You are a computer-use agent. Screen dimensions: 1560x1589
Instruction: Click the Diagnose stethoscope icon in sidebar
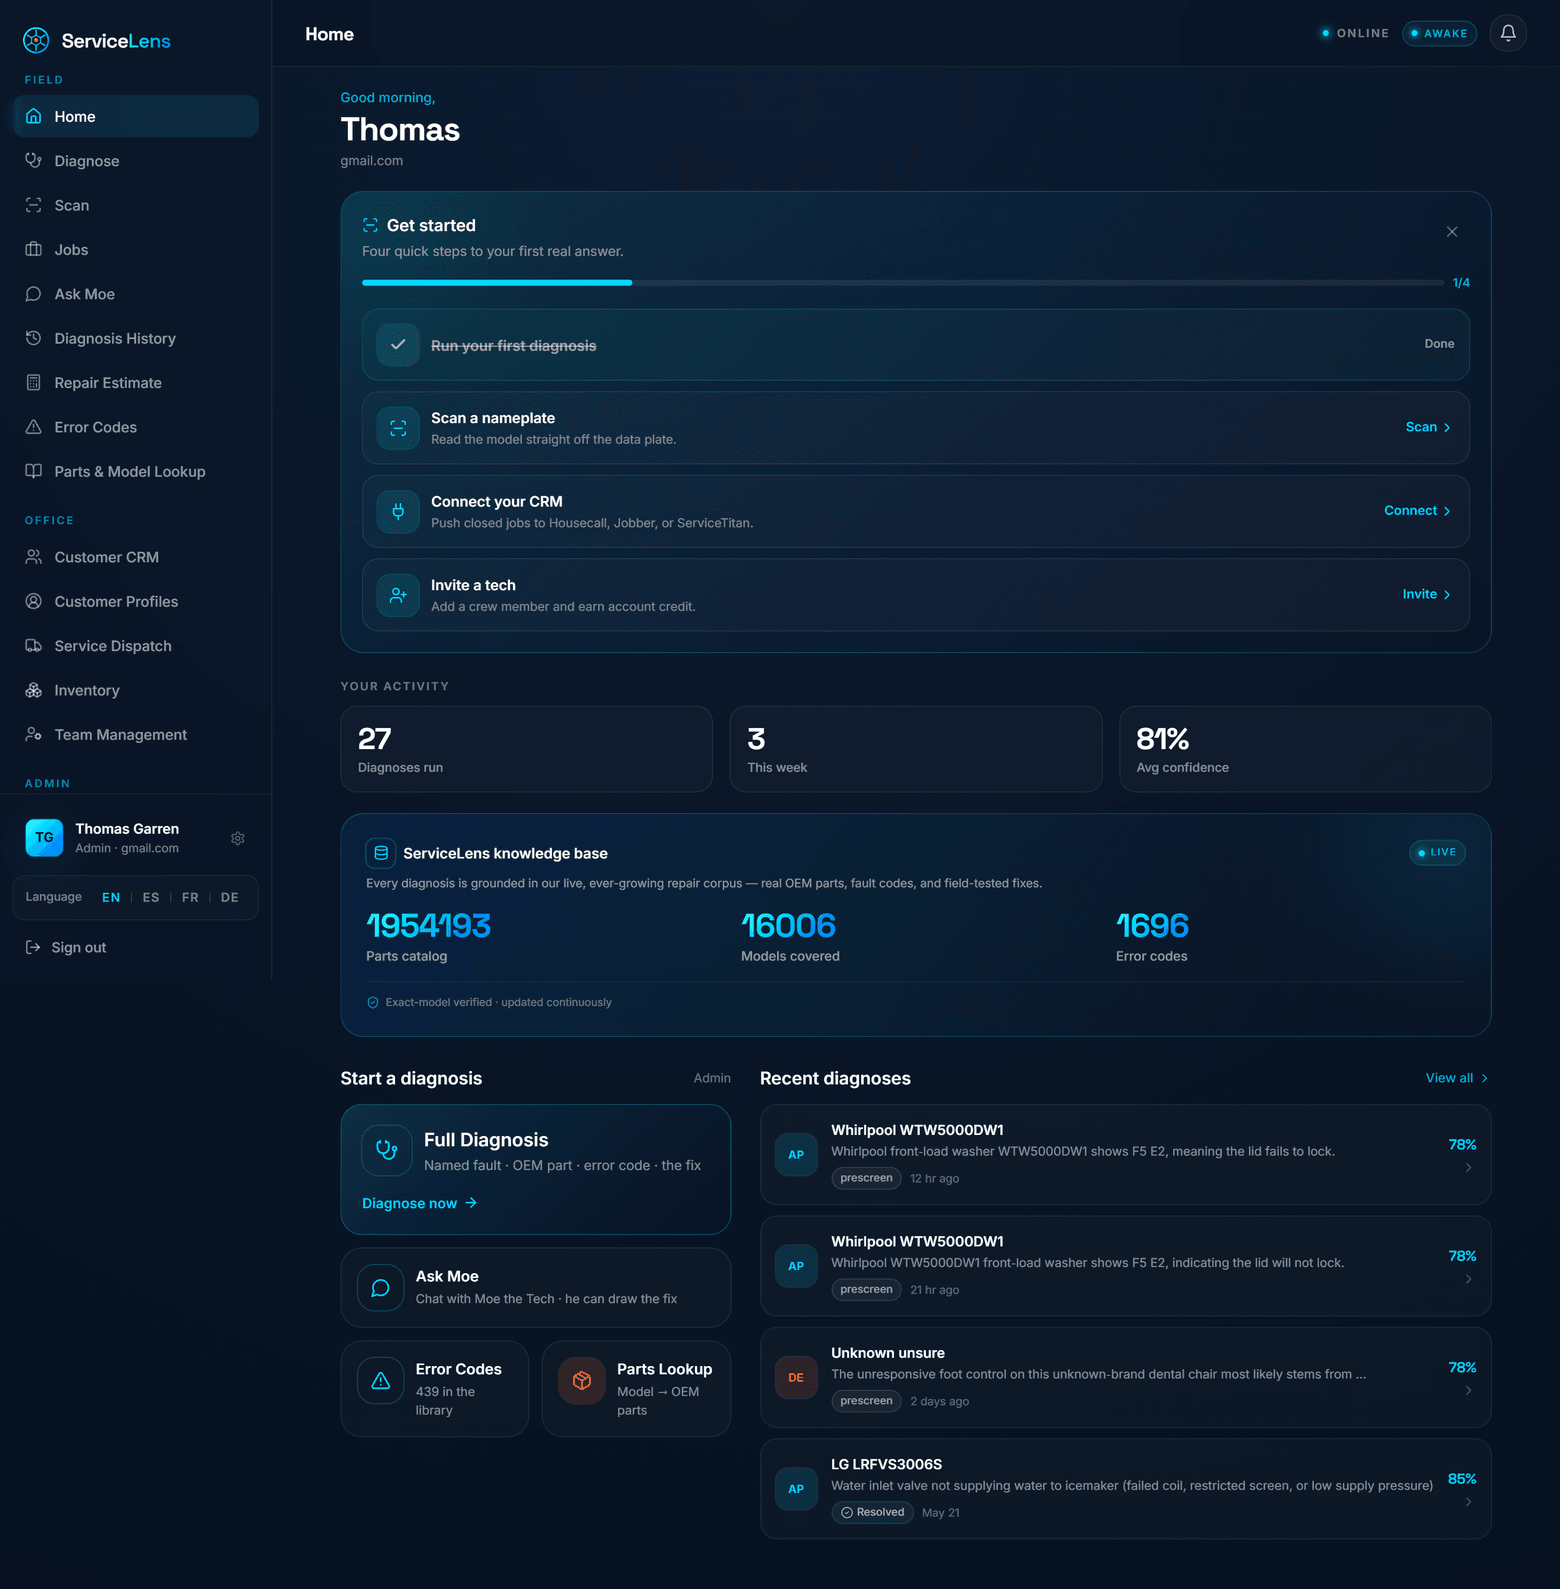34,160
